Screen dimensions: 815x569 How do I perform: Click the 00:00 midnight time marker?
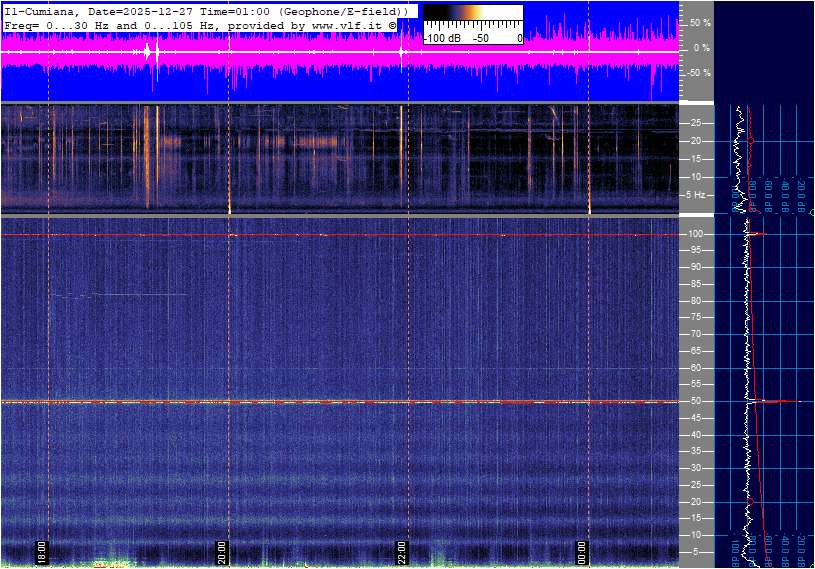[582, 552]
